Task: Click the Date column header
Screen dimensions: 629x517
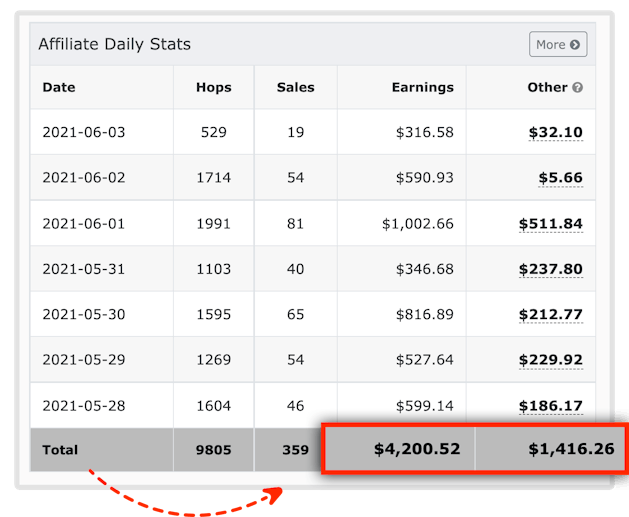Action: (59, 88)
